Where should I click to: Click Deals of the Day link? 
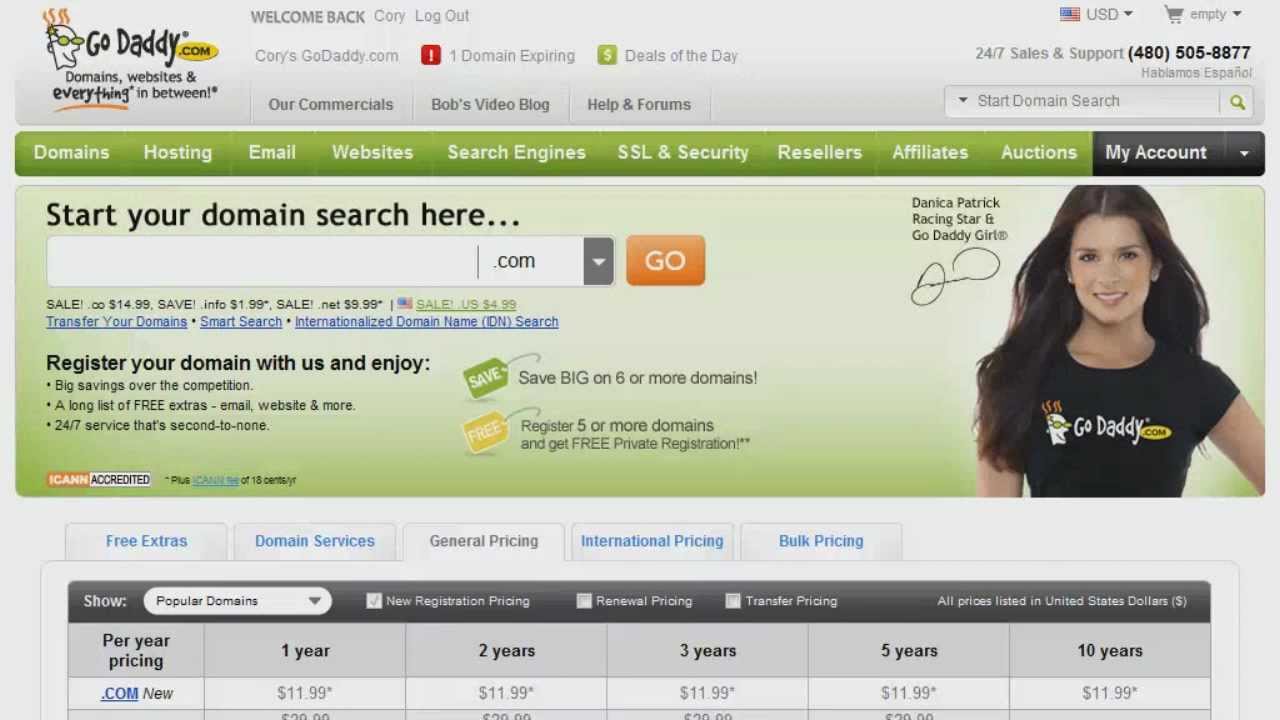click(681, 56)
